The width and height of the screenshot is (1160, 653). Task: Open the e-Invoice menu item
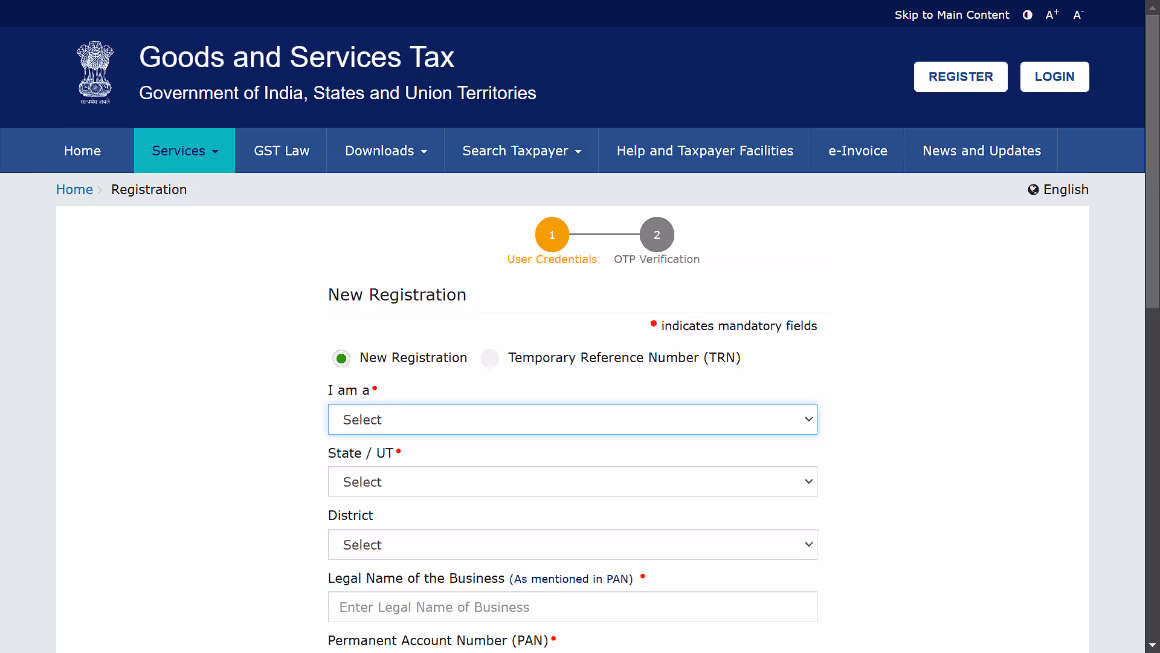pos(857,151)
